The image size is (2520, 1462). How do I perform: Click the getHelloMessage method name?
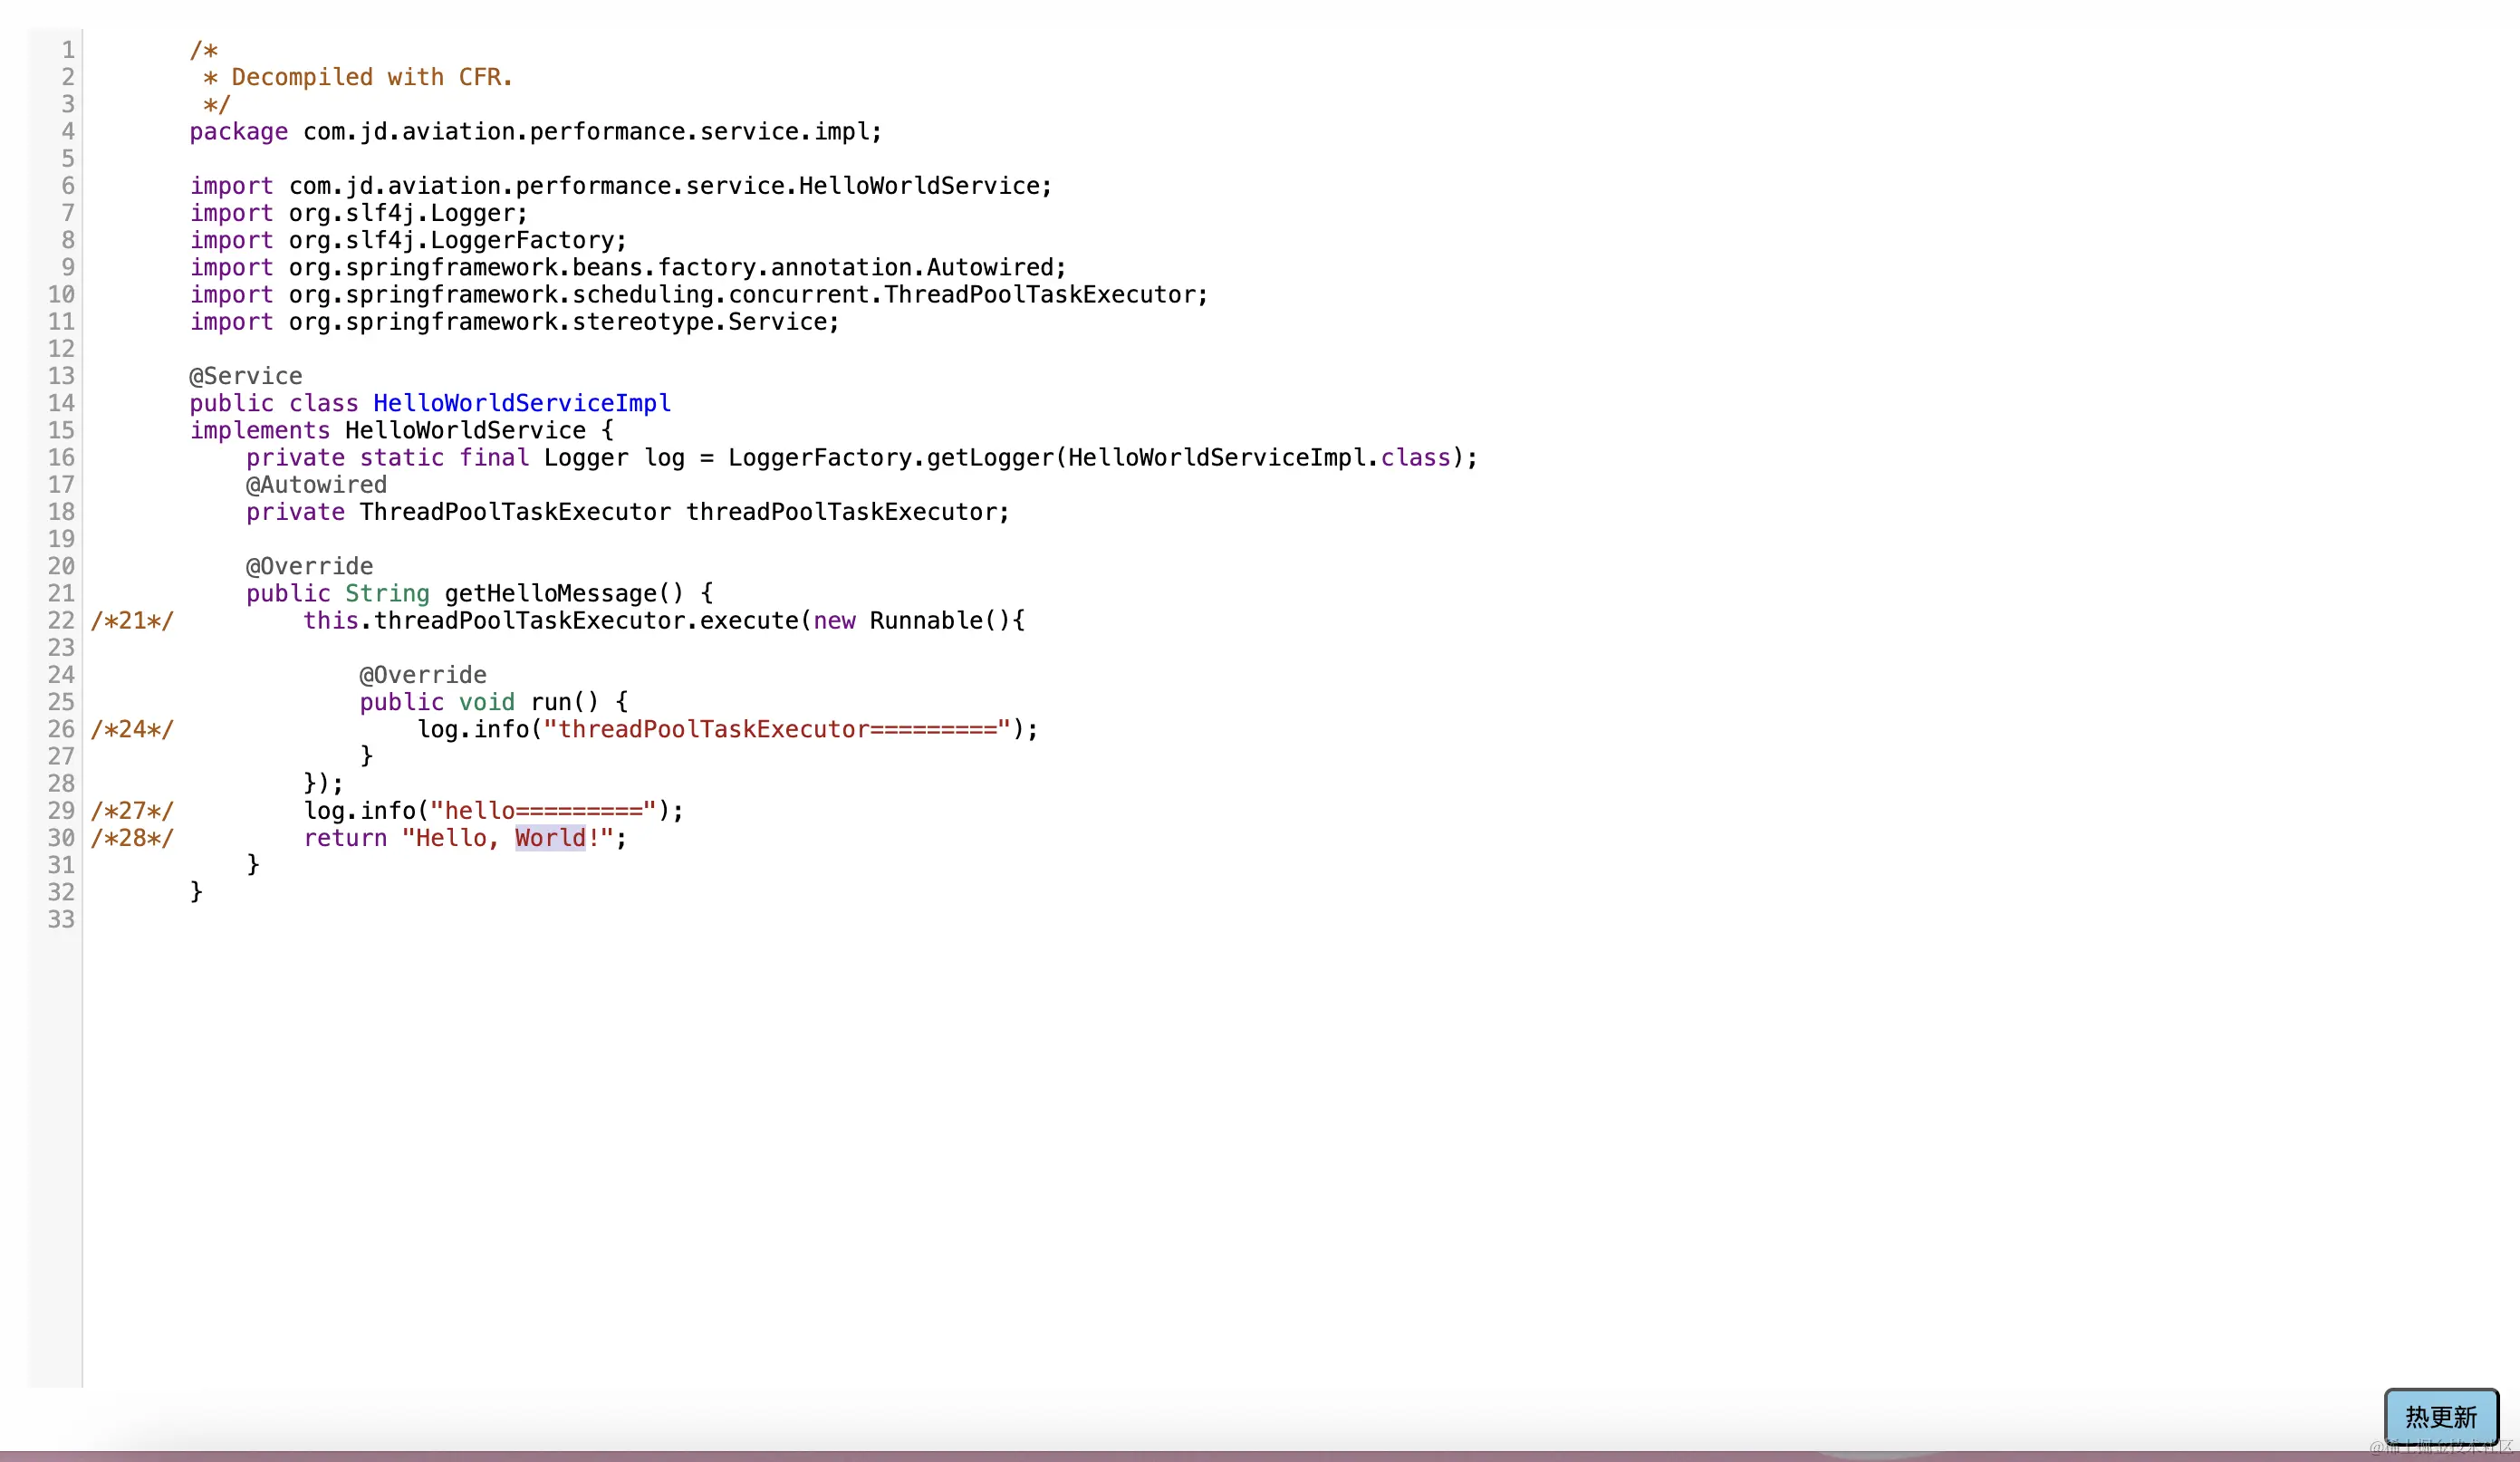550,594
